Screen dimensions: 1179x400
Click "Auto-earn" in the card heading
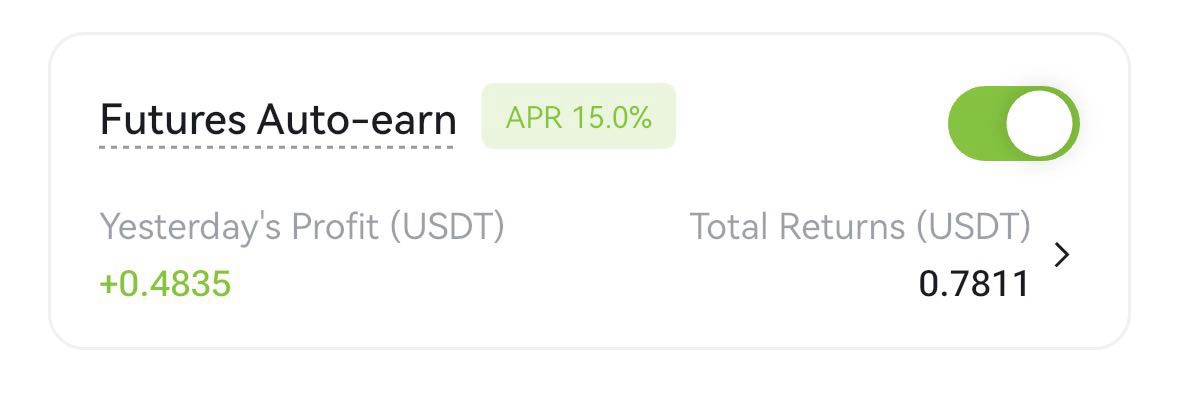(356, 120)
